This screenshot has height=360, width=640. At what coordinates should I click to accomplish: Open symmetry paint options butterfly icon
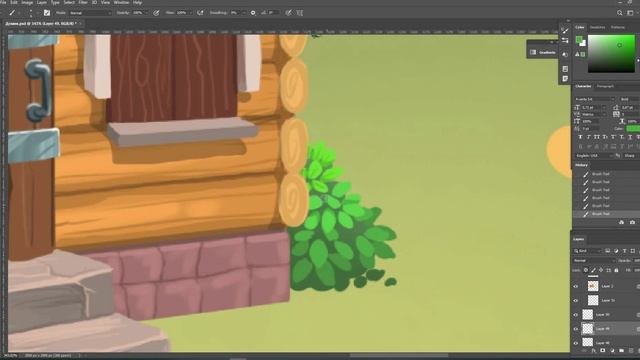pyautogui.click(x=300, y=13)
